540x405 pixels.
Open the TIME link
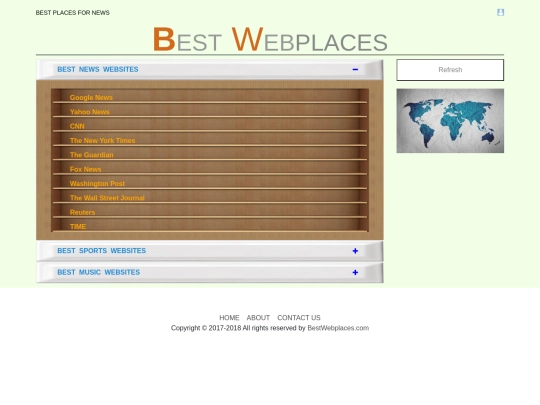(78, 227)
